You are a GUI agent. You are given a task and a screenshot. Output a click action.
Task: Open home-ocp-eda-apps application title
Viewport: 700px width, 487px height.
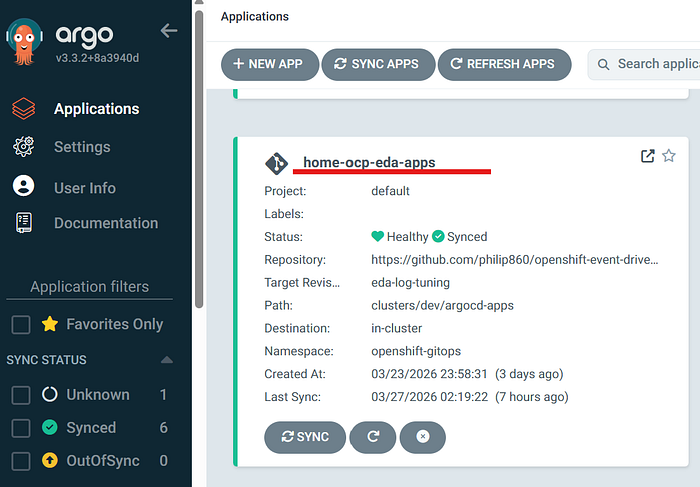tap(369, 162)
